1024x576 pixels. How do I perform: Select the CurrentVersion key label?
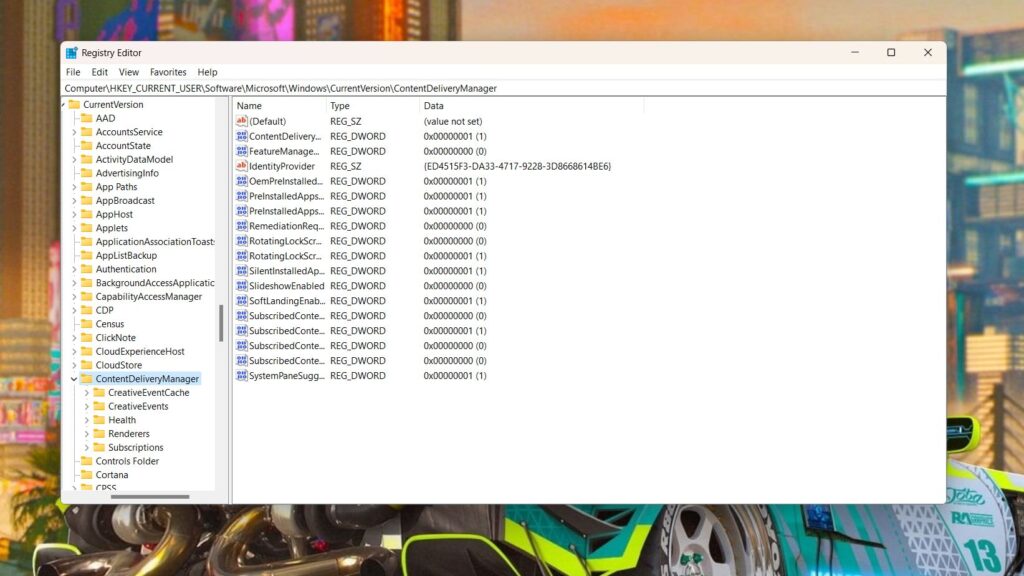pos(113,104)
